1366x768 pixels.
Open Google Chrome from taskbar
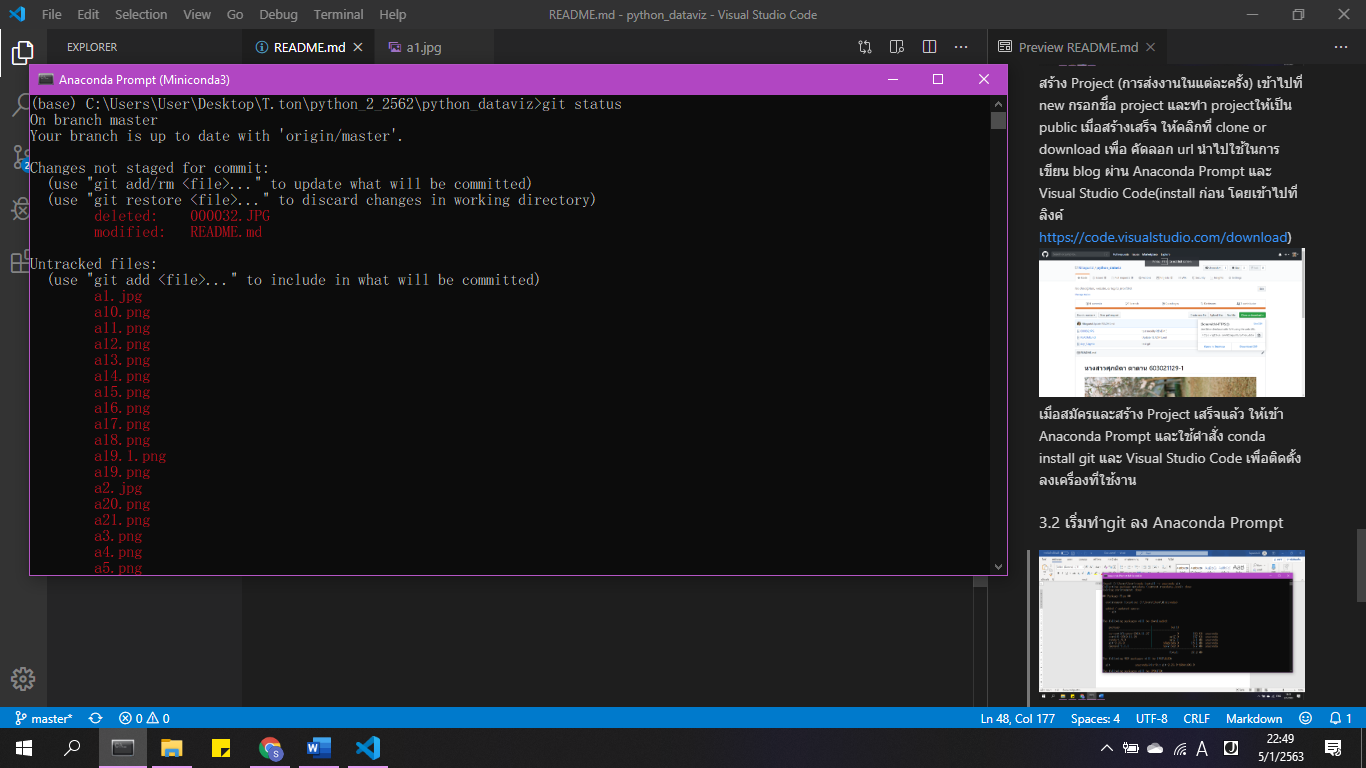(x=270, y=748)
